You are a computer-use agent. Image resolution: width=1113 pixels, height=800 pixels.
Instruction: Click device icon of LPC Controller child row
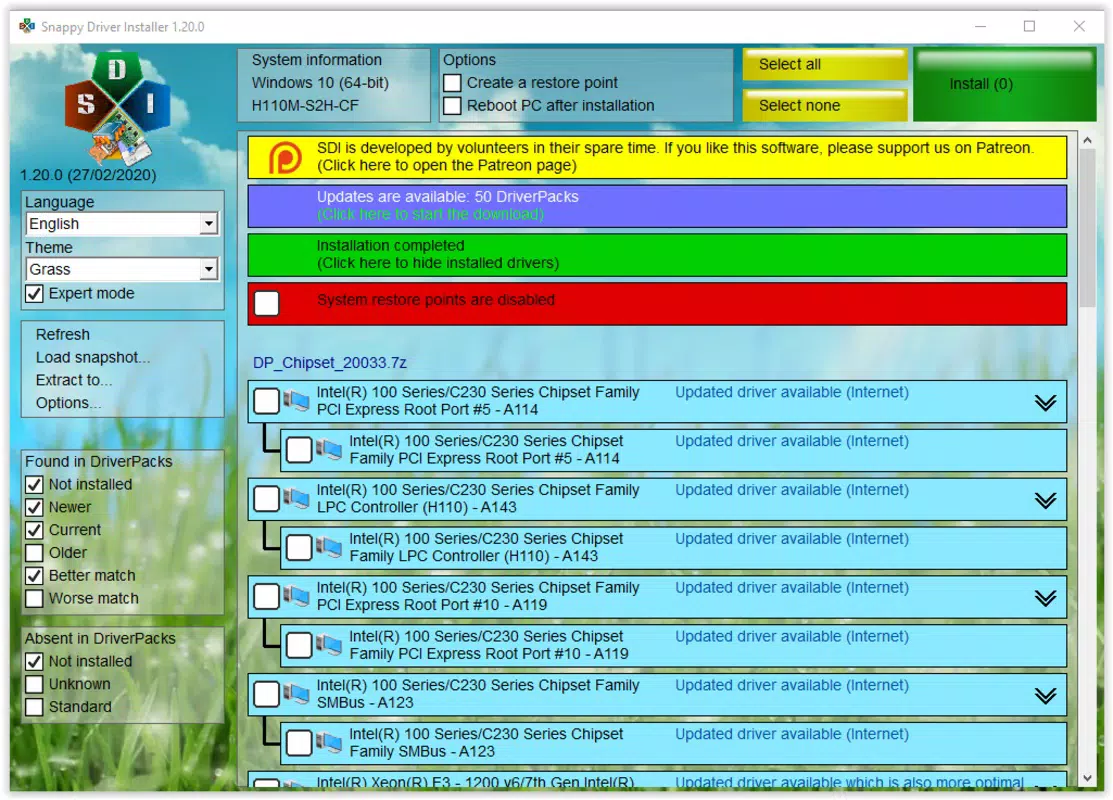coord(329,547)
